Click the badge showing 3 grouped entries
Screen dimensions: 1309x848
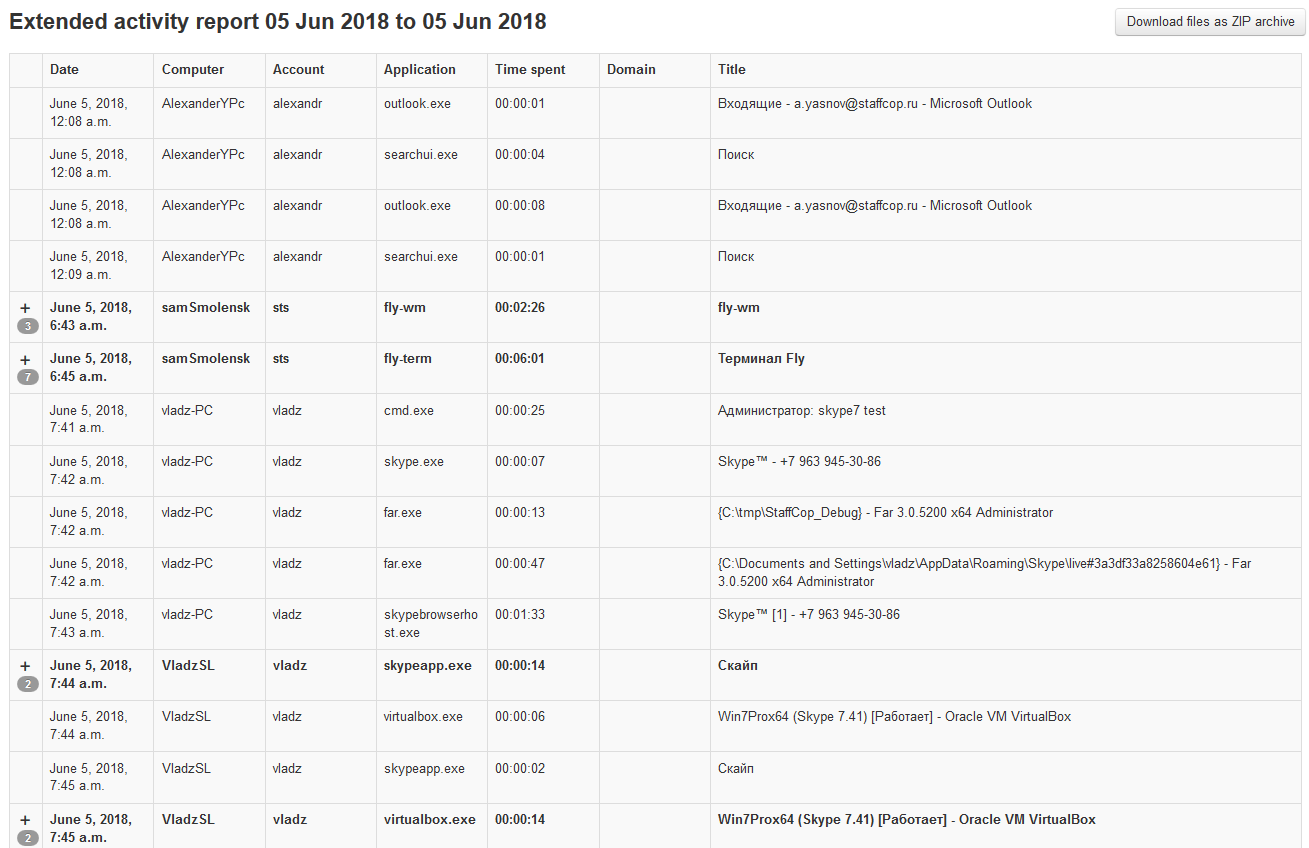tap(27, 326)
